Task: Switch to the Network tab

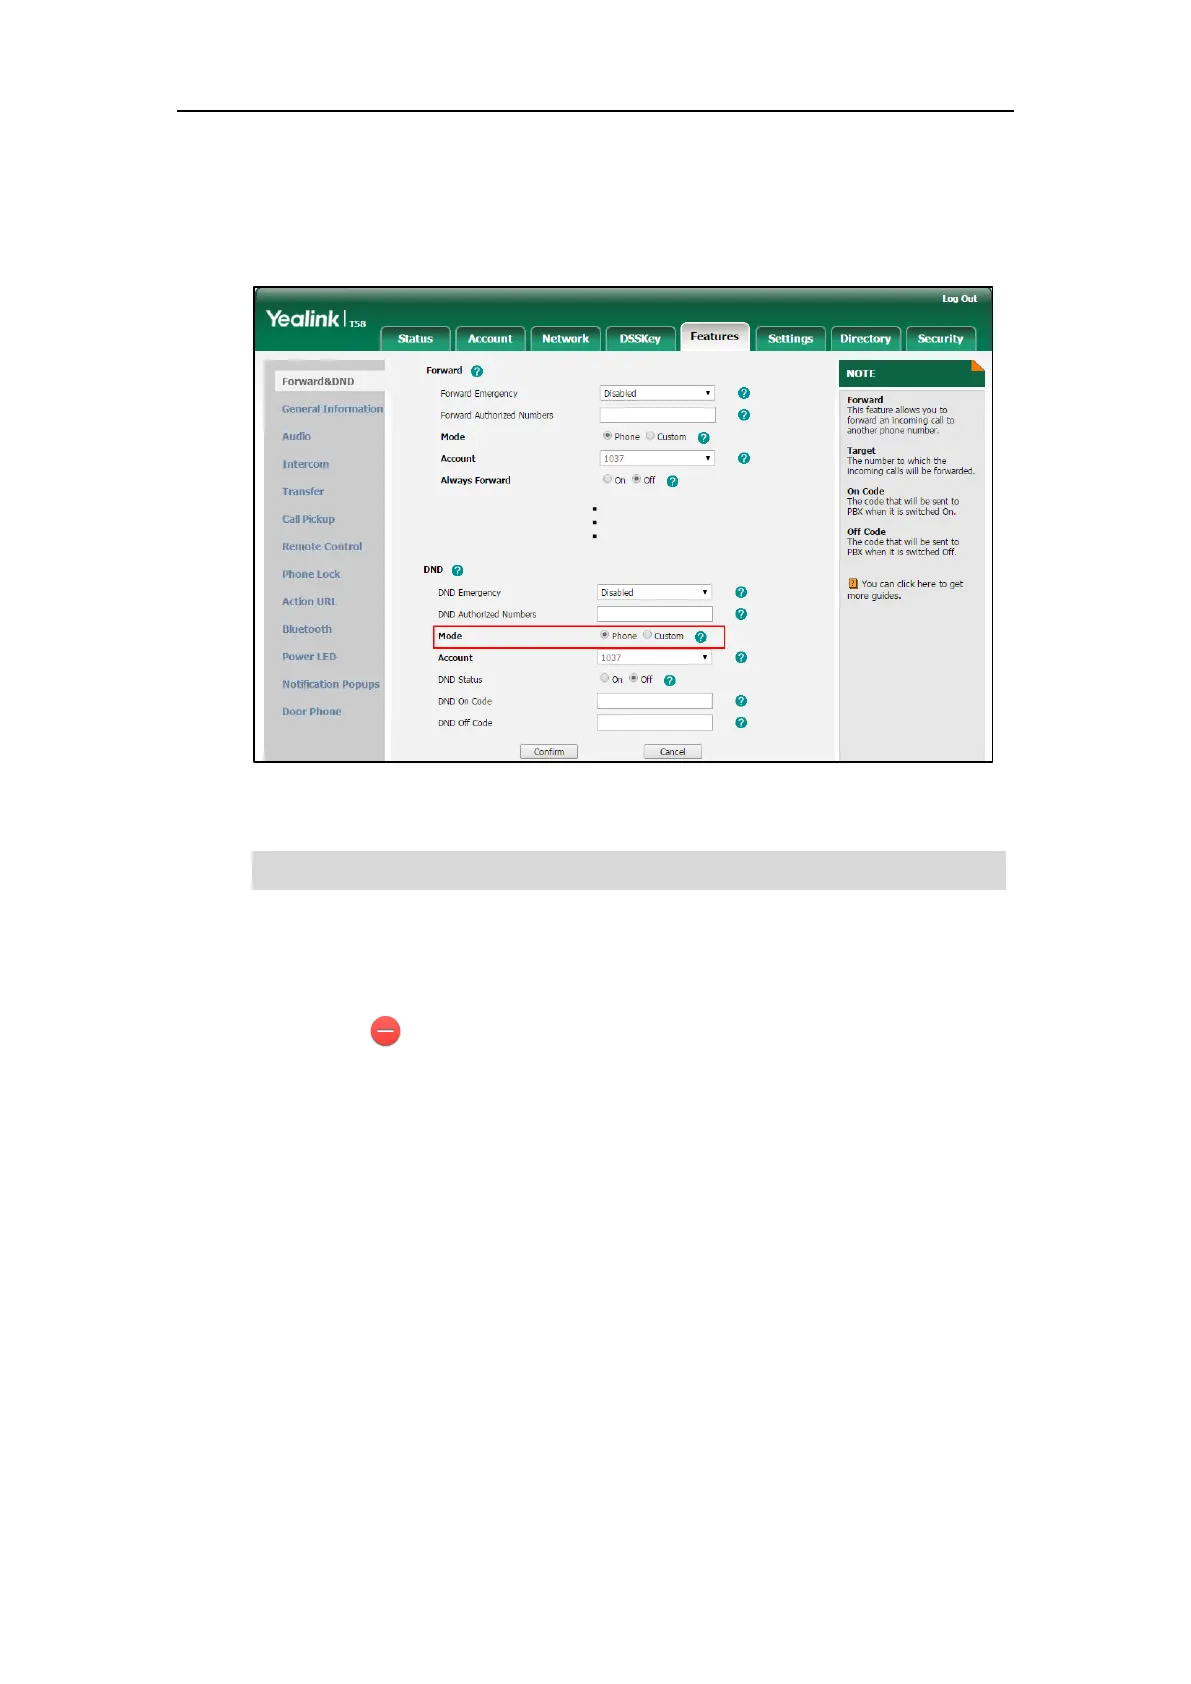Action: [x=566, y=339]
